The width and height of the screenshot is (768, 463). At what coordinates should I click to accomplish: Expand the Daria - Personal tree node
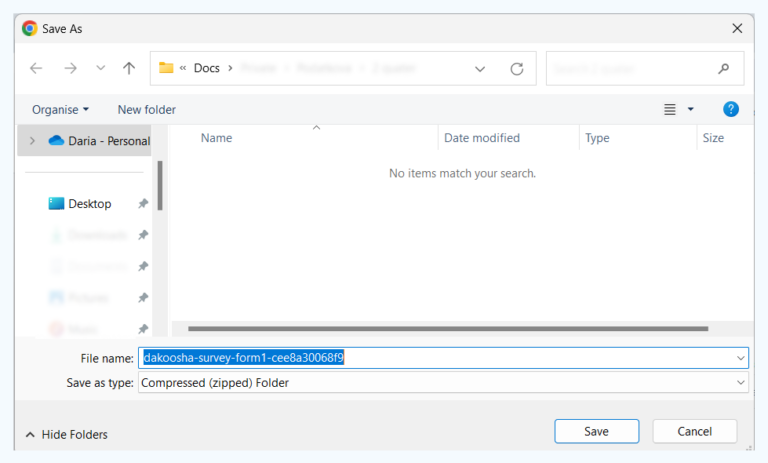(x=32, y=141)
